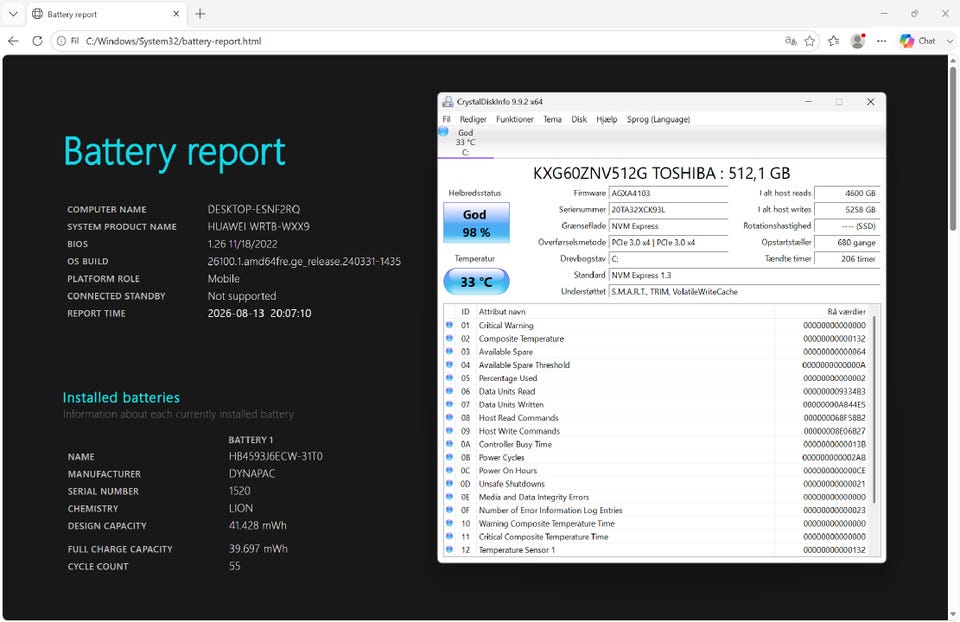Click the CrystalDiskInfo title bar icon
The height and width of the screenshot is (622, 960).
[x=448, y=102]
